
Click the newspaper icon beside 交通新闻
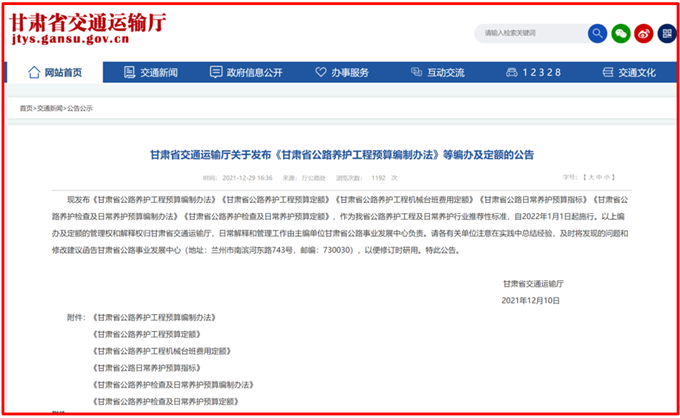[x=128, y=72]
